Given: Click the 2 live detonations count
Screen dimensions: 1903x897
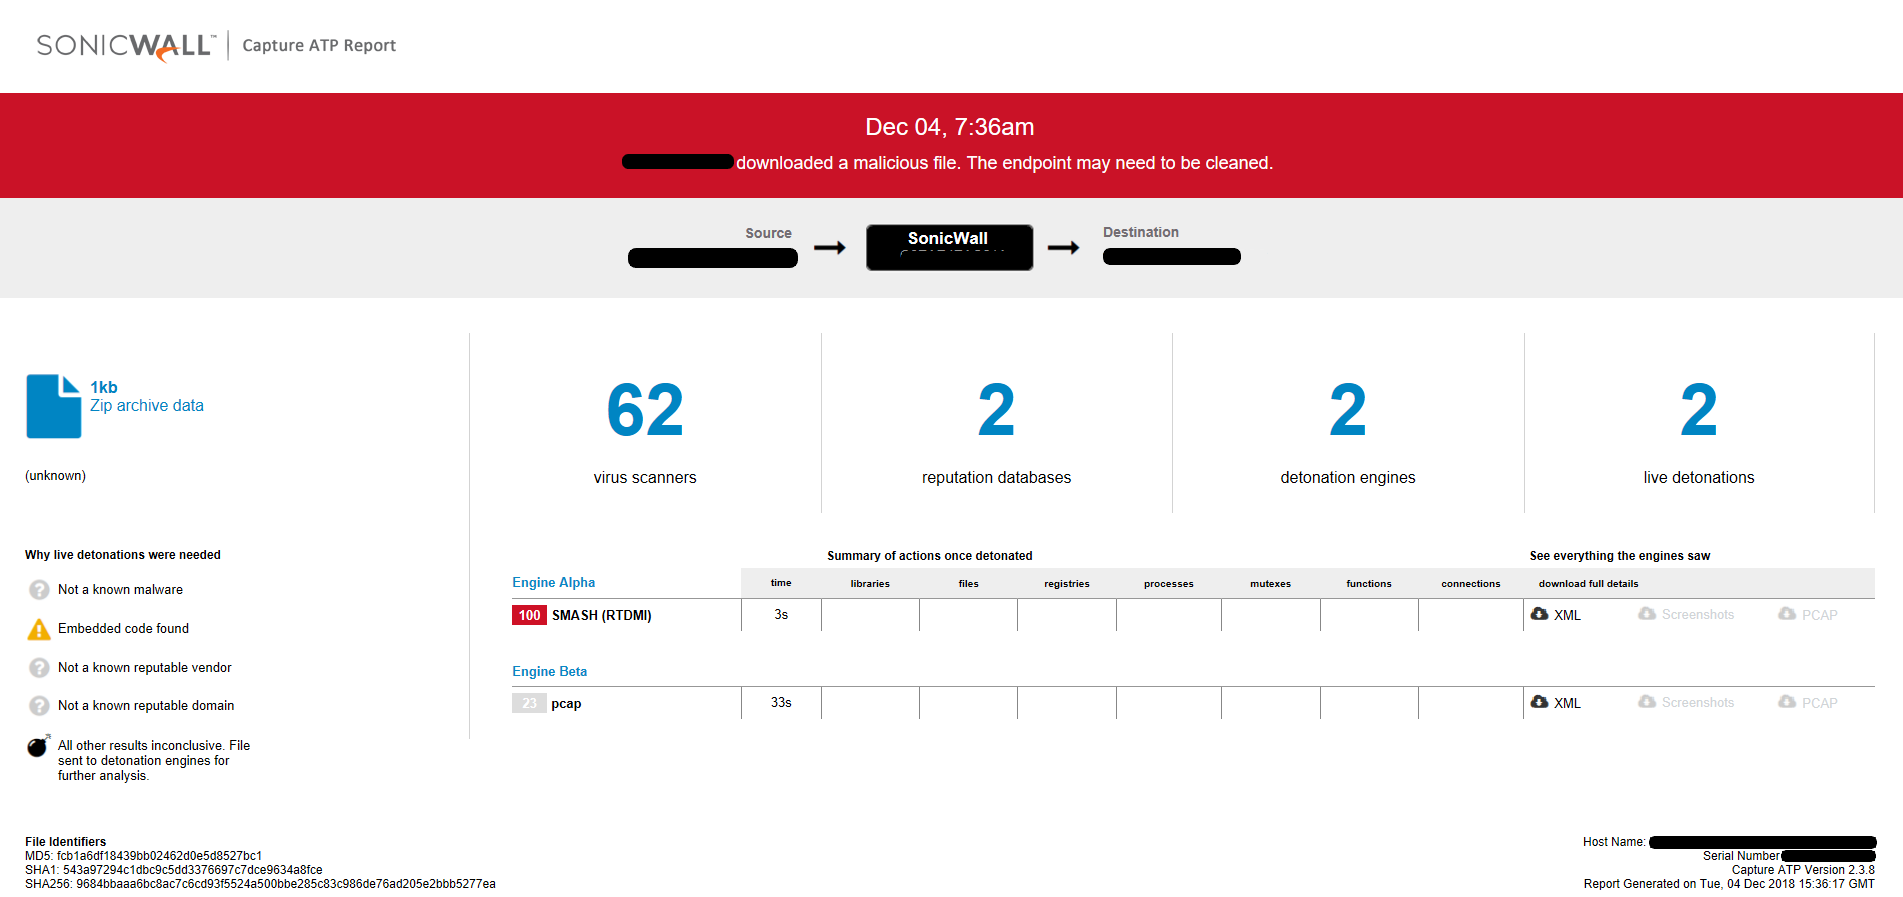Looking at the screenshot, I should pyautogui.click(x=1699, y=410).
